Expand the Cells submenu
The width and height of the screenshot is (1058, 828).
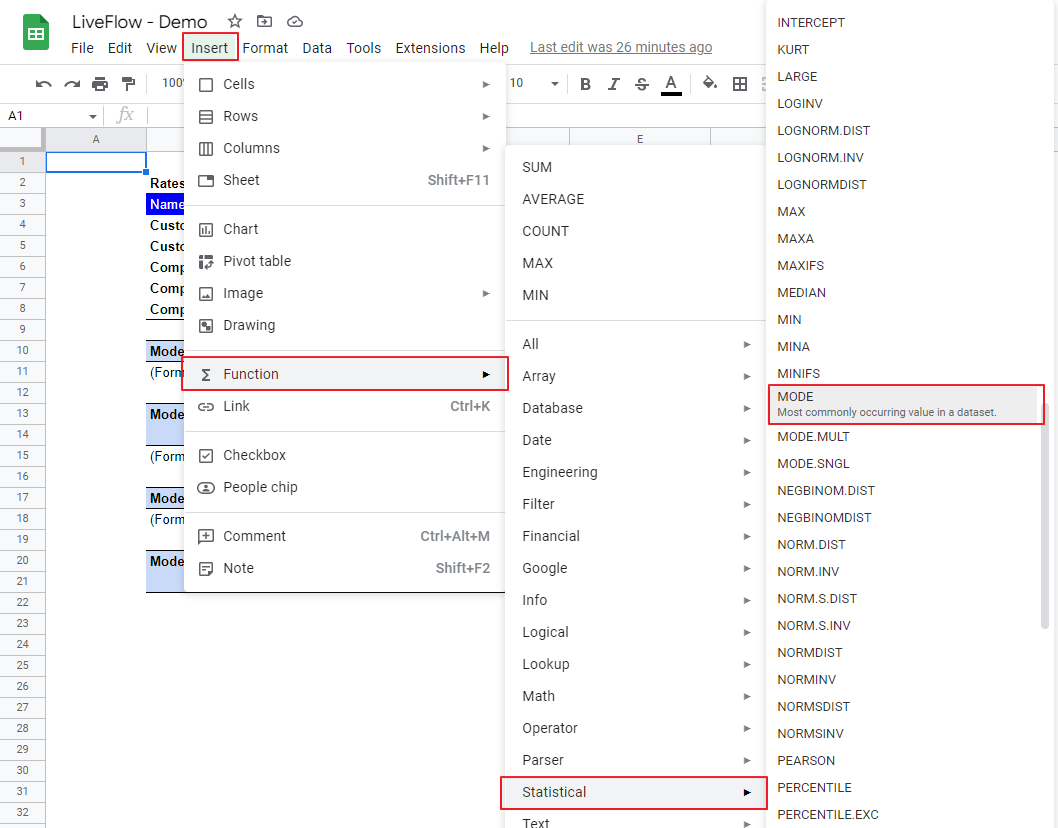344,84
